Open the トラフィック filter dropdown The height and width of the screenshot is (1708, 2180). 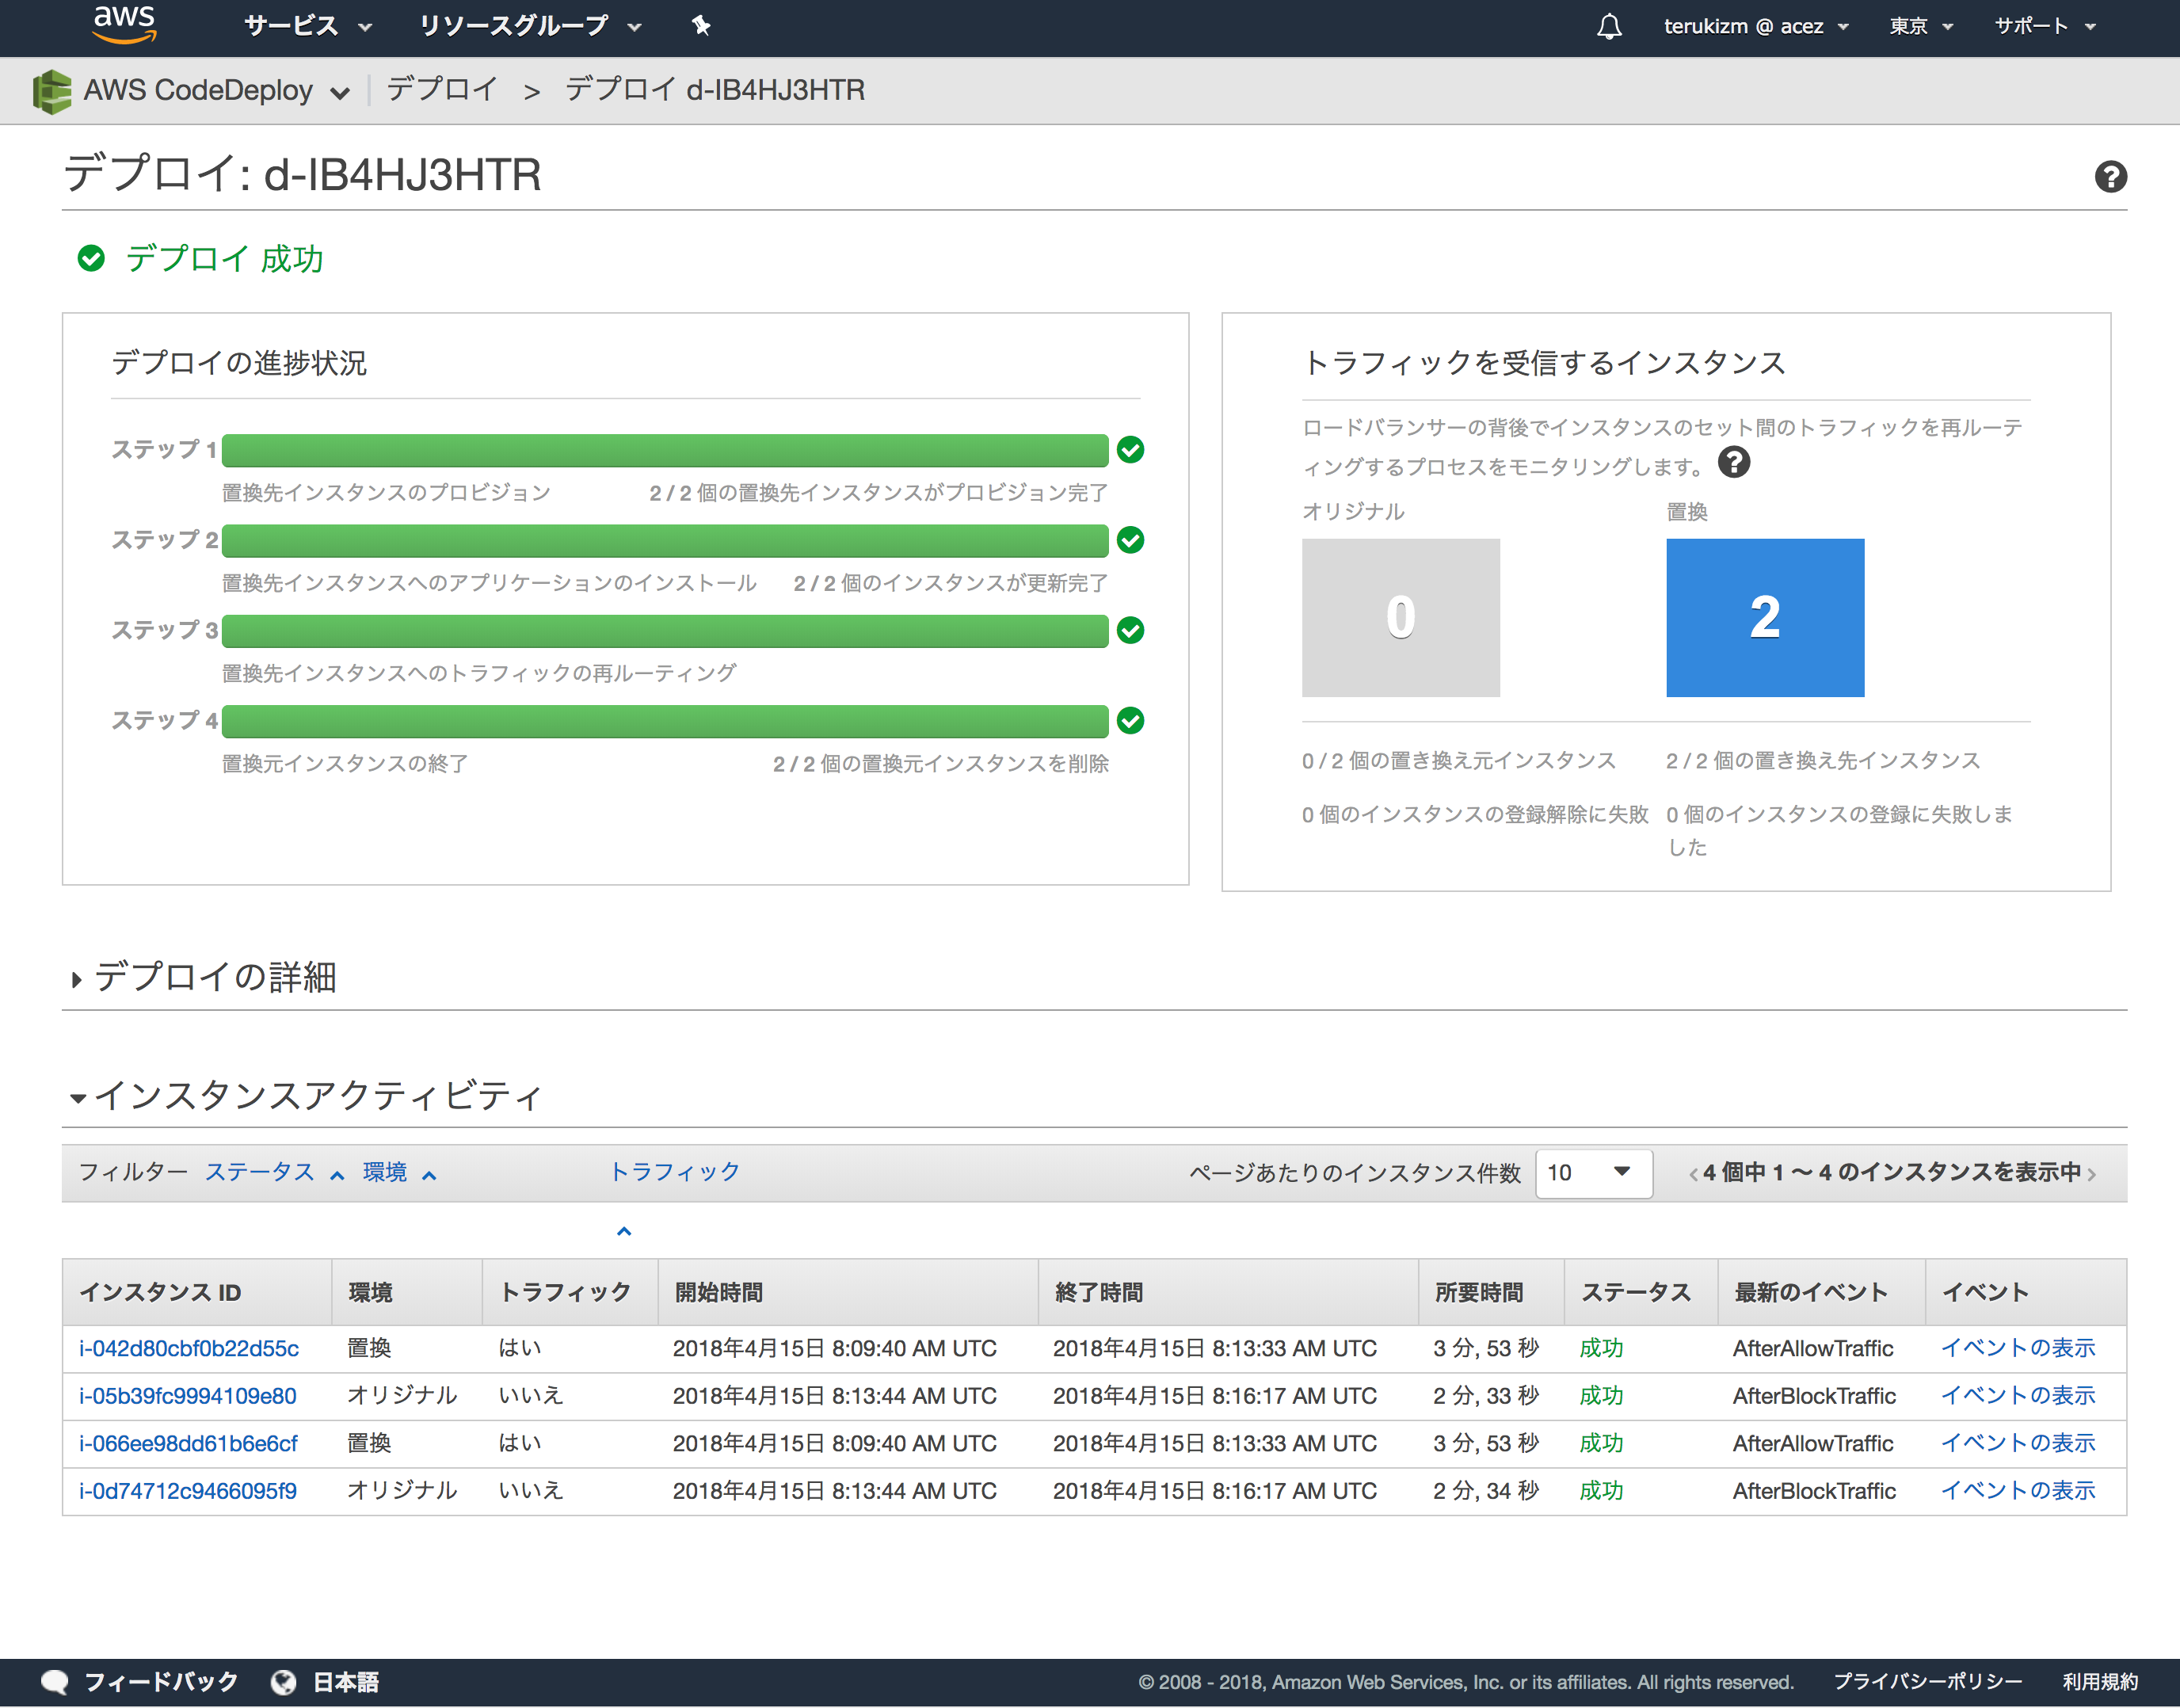[x=675, y=1172]
